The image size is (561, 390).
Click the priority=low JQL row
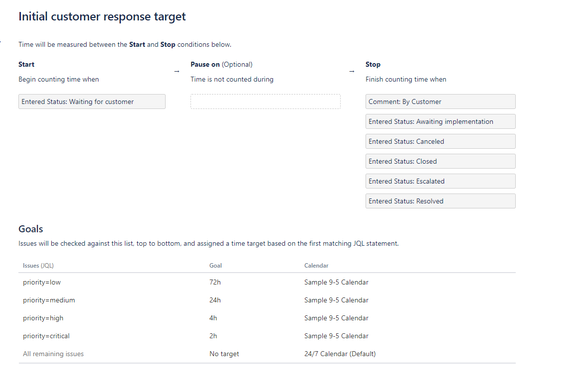(x=267, y=282)
